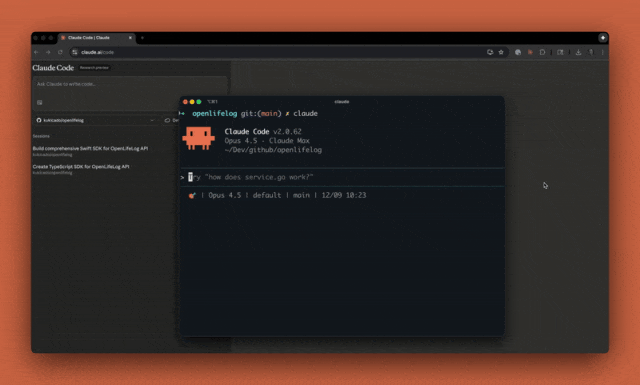Click the image attach icon in prompt box
The image size is (640, 385).
coord(40,102)
